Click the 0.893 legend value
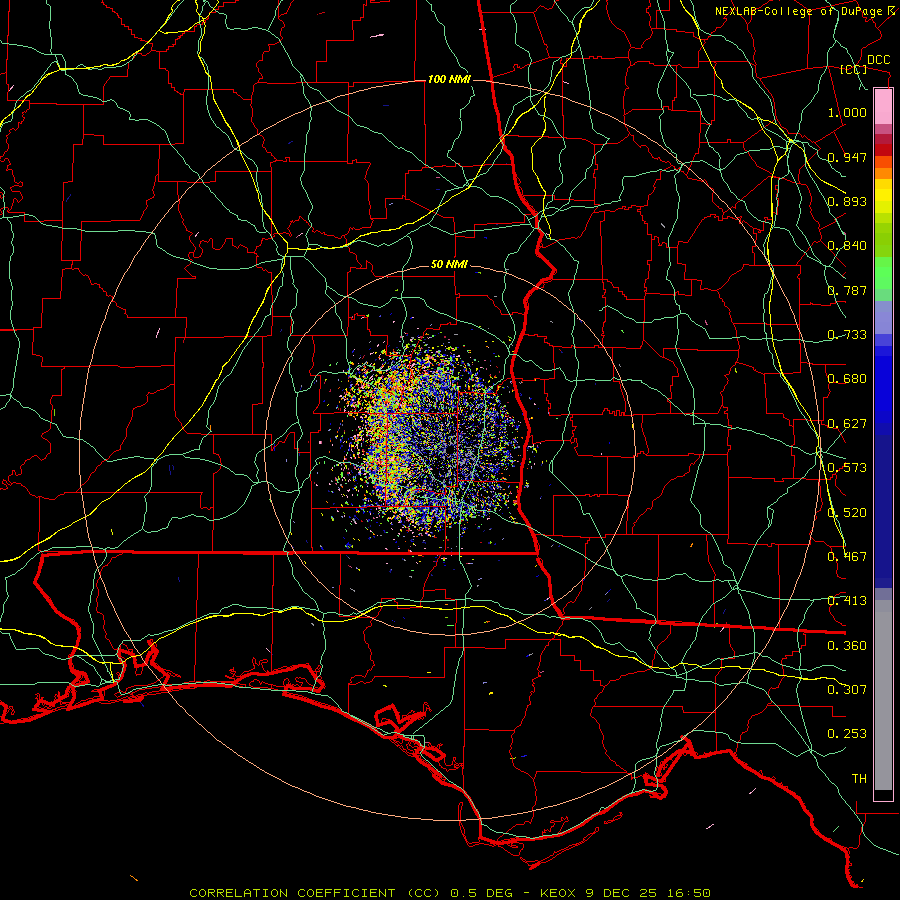 click(x=847, y=201)
